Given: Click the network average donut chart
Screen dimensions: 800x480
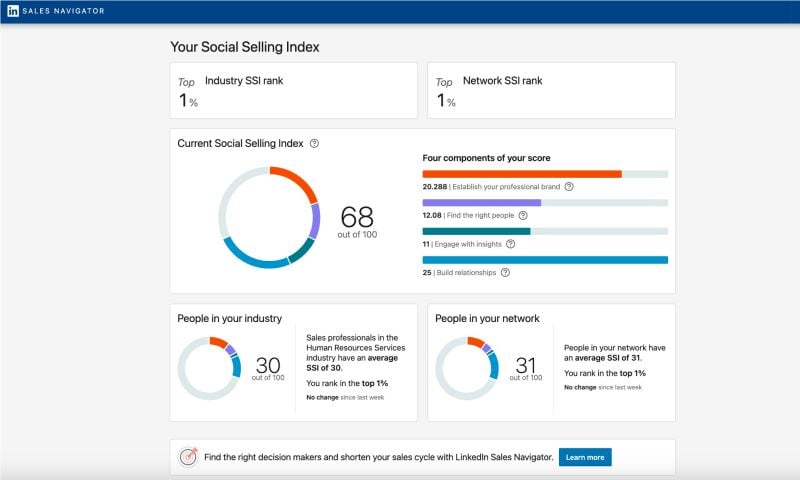Looking at the screenshot, I should click(x=467, y=368).
